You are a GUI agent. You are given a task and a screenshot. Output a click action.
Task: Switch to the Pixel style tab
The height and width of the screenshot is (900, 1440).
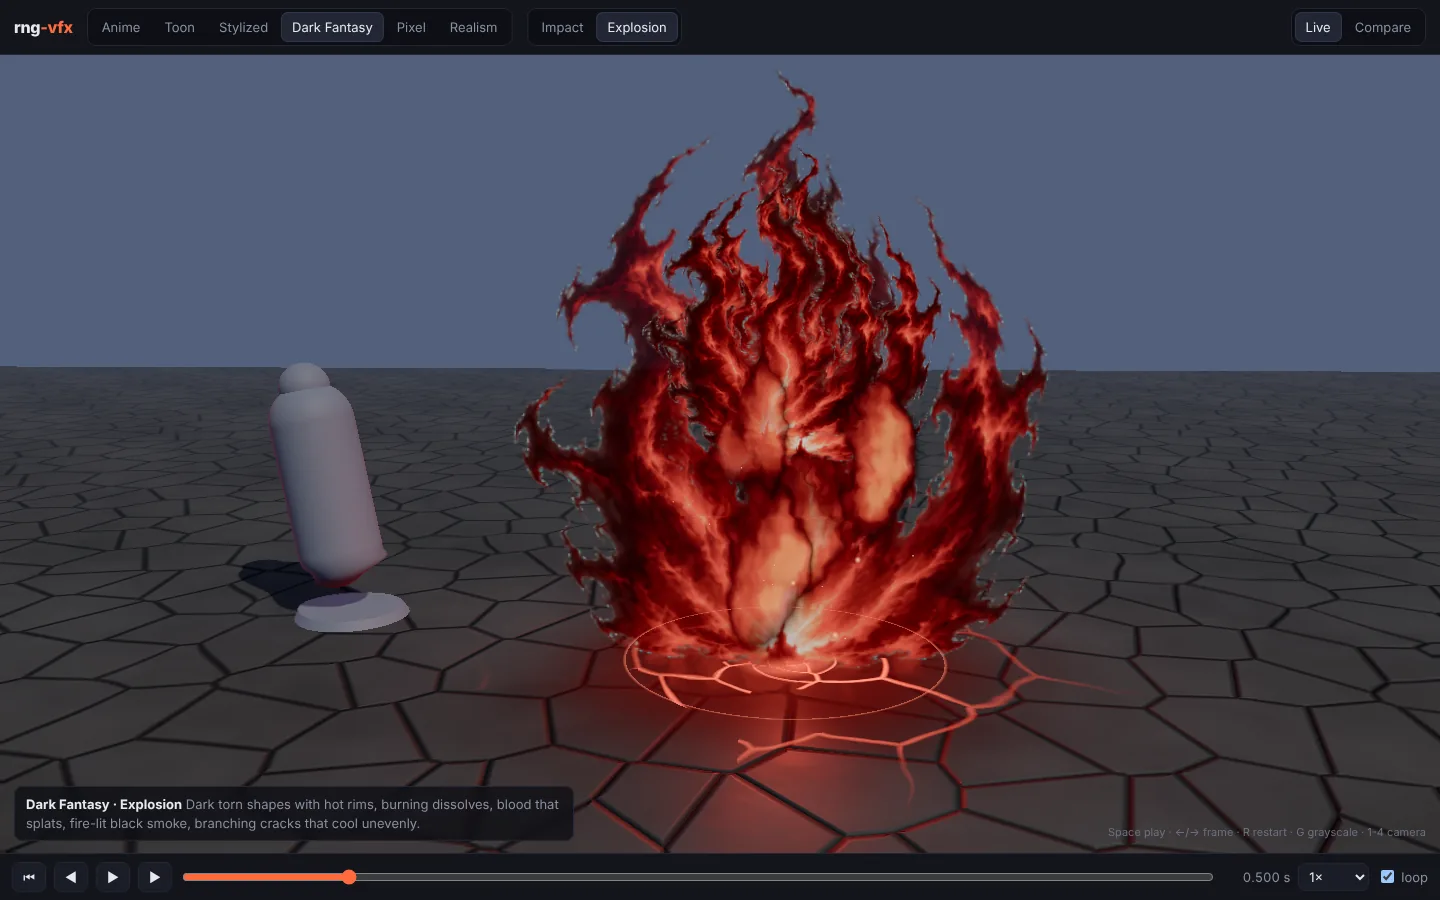411,27
